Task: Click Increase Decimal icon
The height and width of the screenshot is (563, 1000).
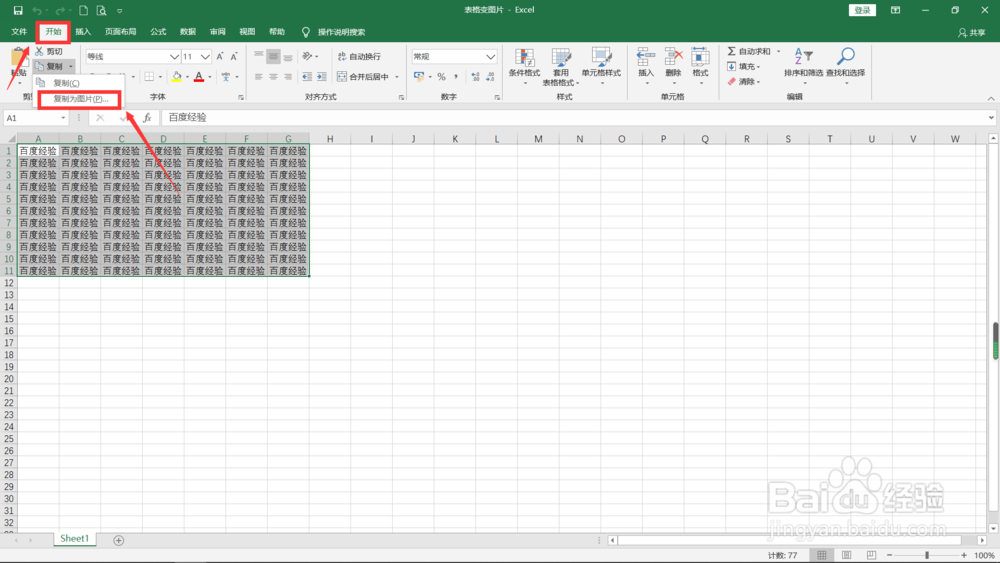Action: [x=475, y=77]
